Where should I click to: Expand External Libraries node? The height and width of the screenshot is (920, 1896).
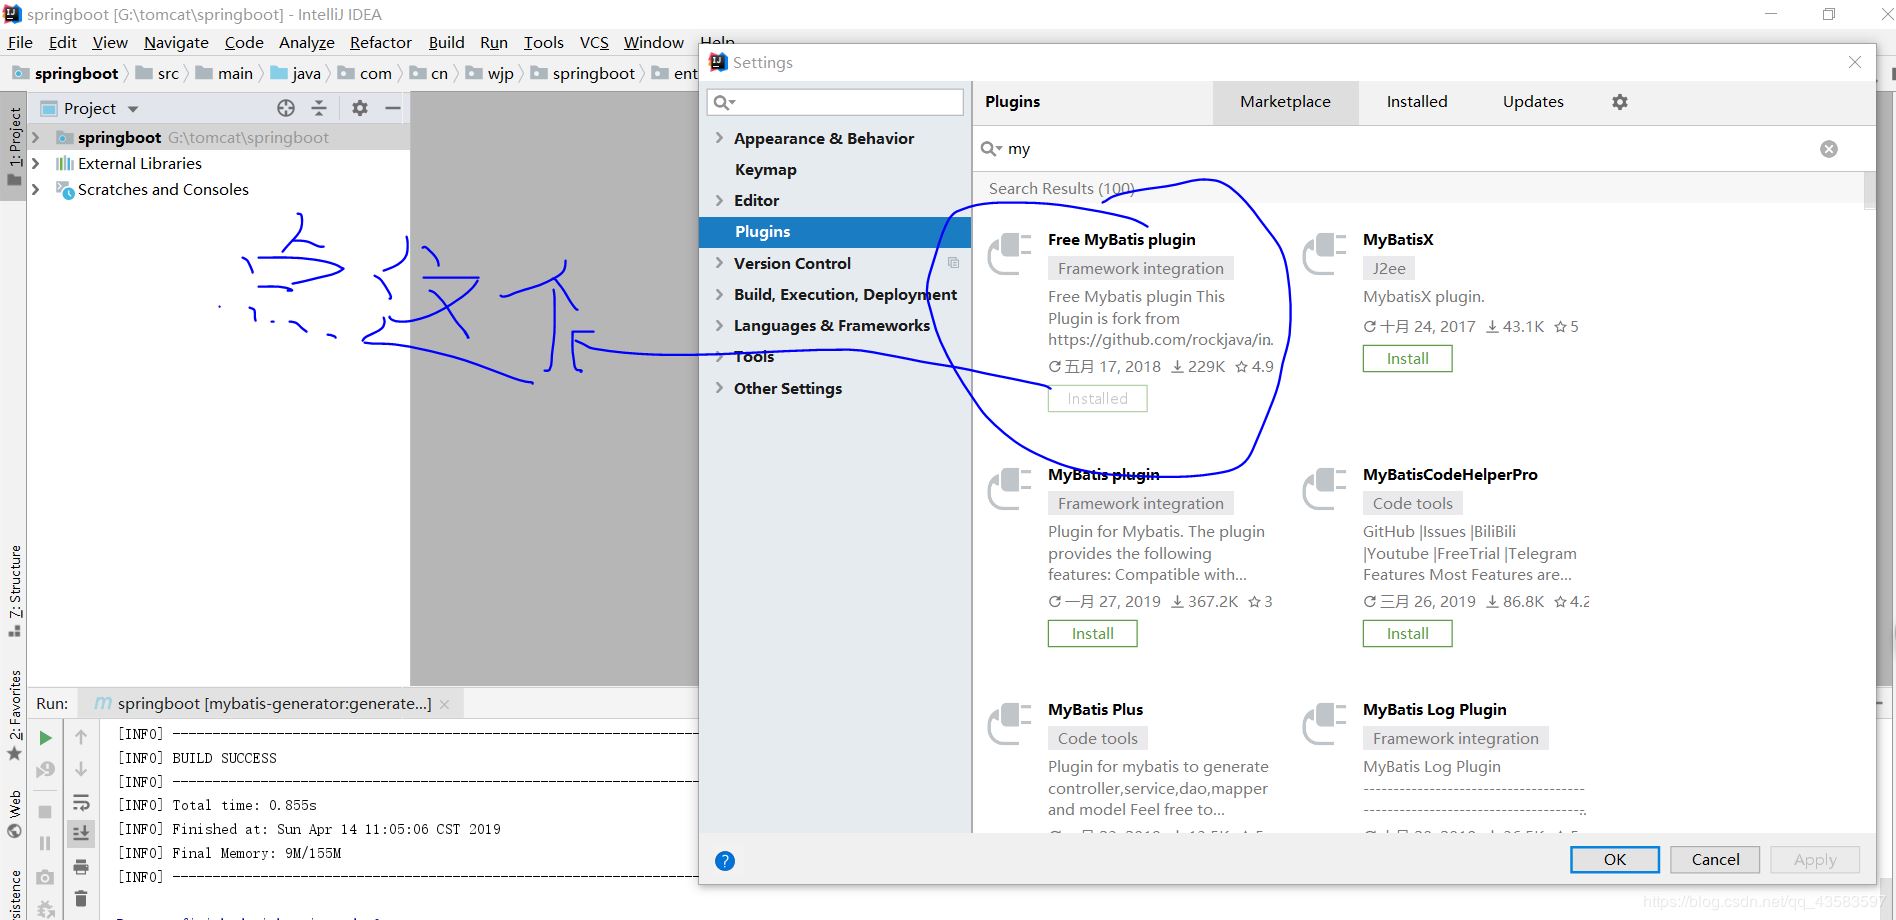pyautogui.click(x=36, y=163)
